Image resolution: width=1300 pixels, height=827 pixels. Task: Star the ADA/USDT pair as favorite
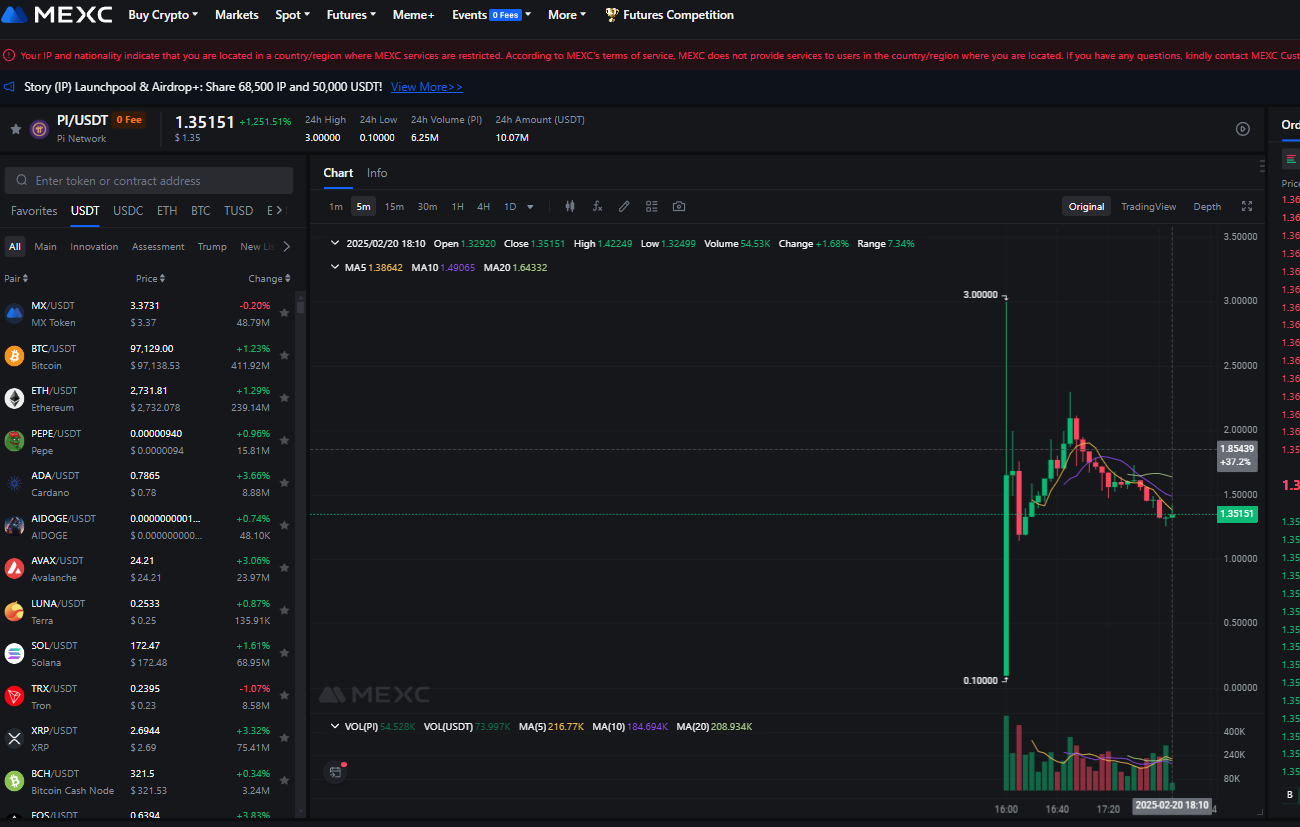[x=284, y=483]
